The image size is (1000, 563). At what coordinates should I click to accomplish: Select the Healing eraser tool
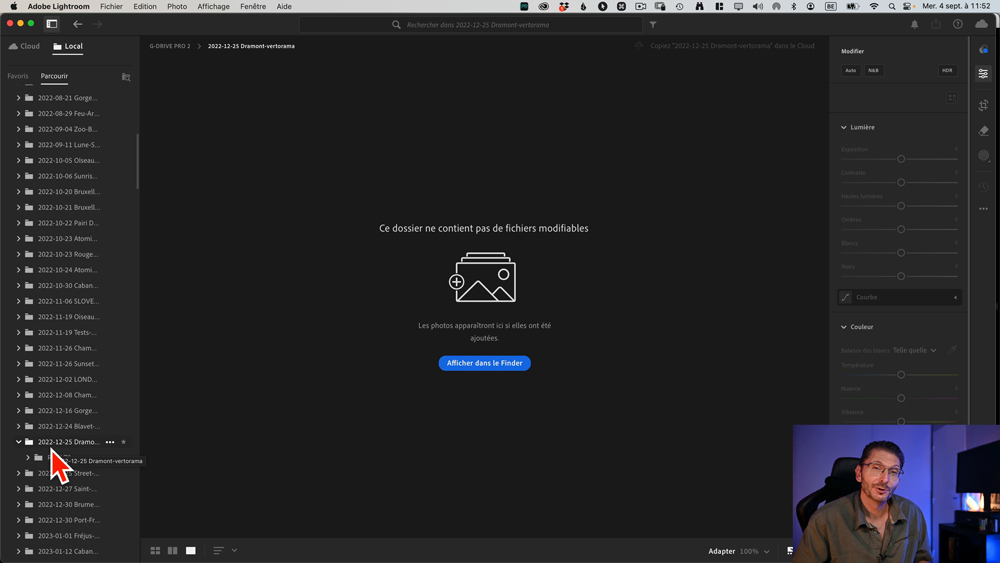(x=984, y=131)
